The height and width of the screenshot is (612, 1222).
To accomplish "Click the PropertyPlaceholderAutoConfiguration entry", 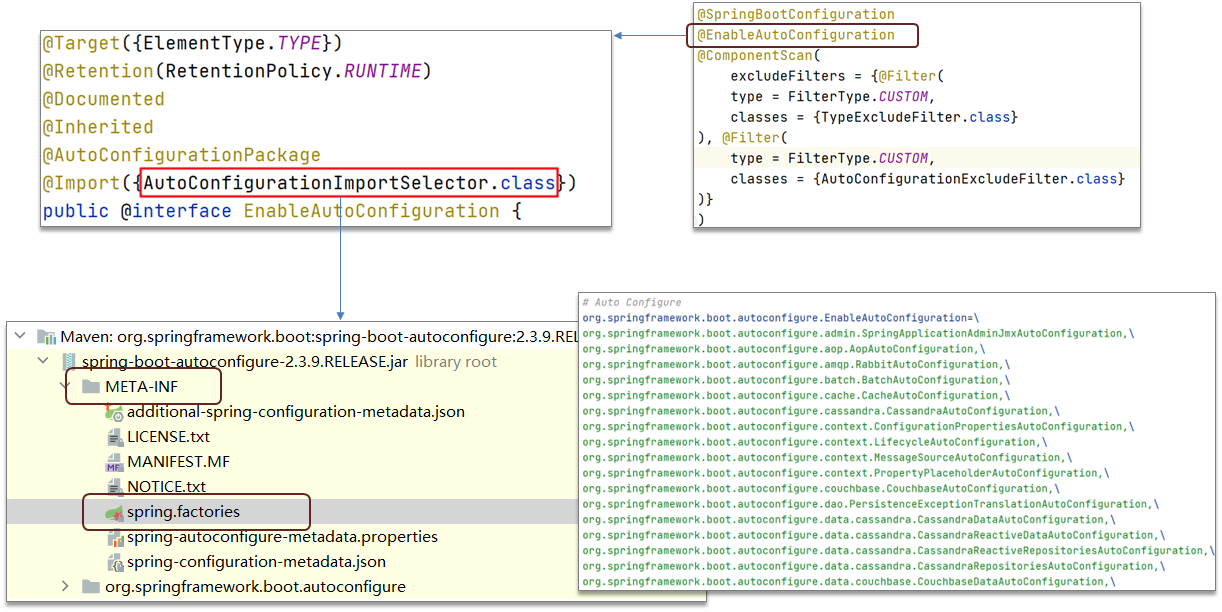I will [845, 473].
